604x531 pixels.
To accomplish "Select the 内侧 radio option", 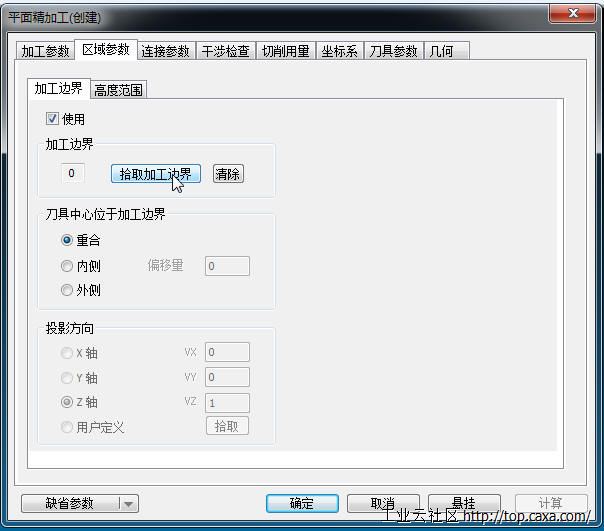I will (67, 266).
